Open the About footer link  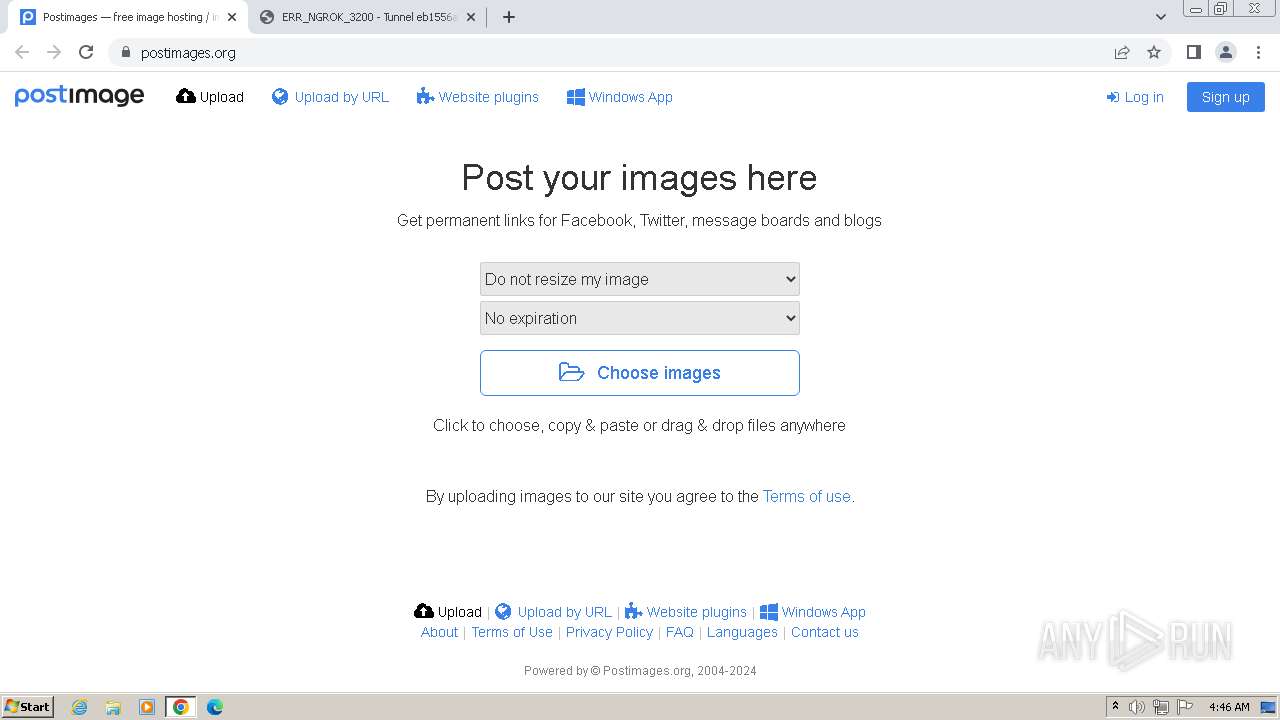pos(439,632)
